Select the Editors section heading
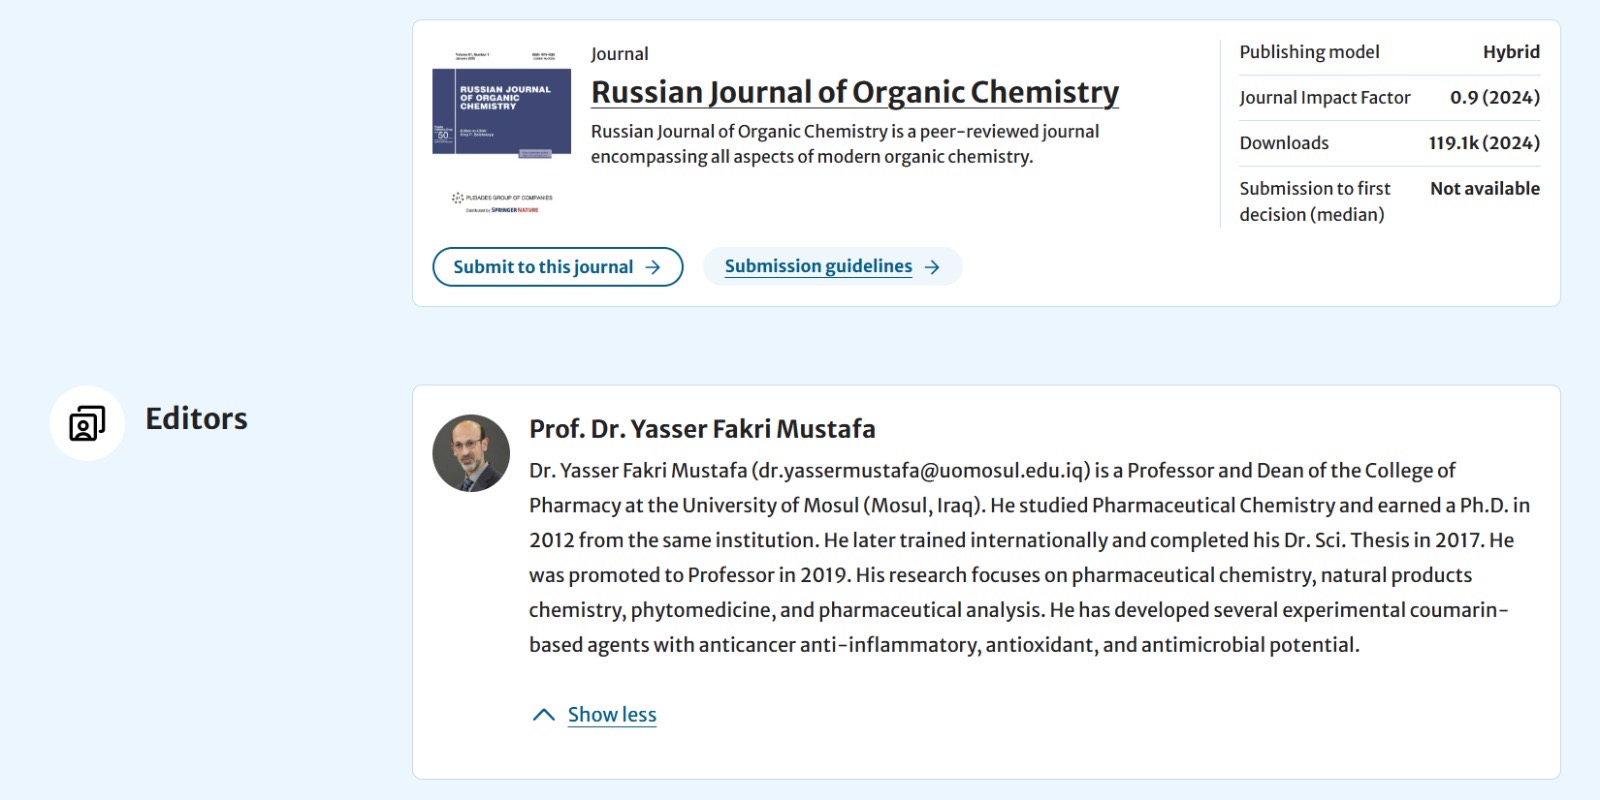1600x800 pixels. coord(196,418)
